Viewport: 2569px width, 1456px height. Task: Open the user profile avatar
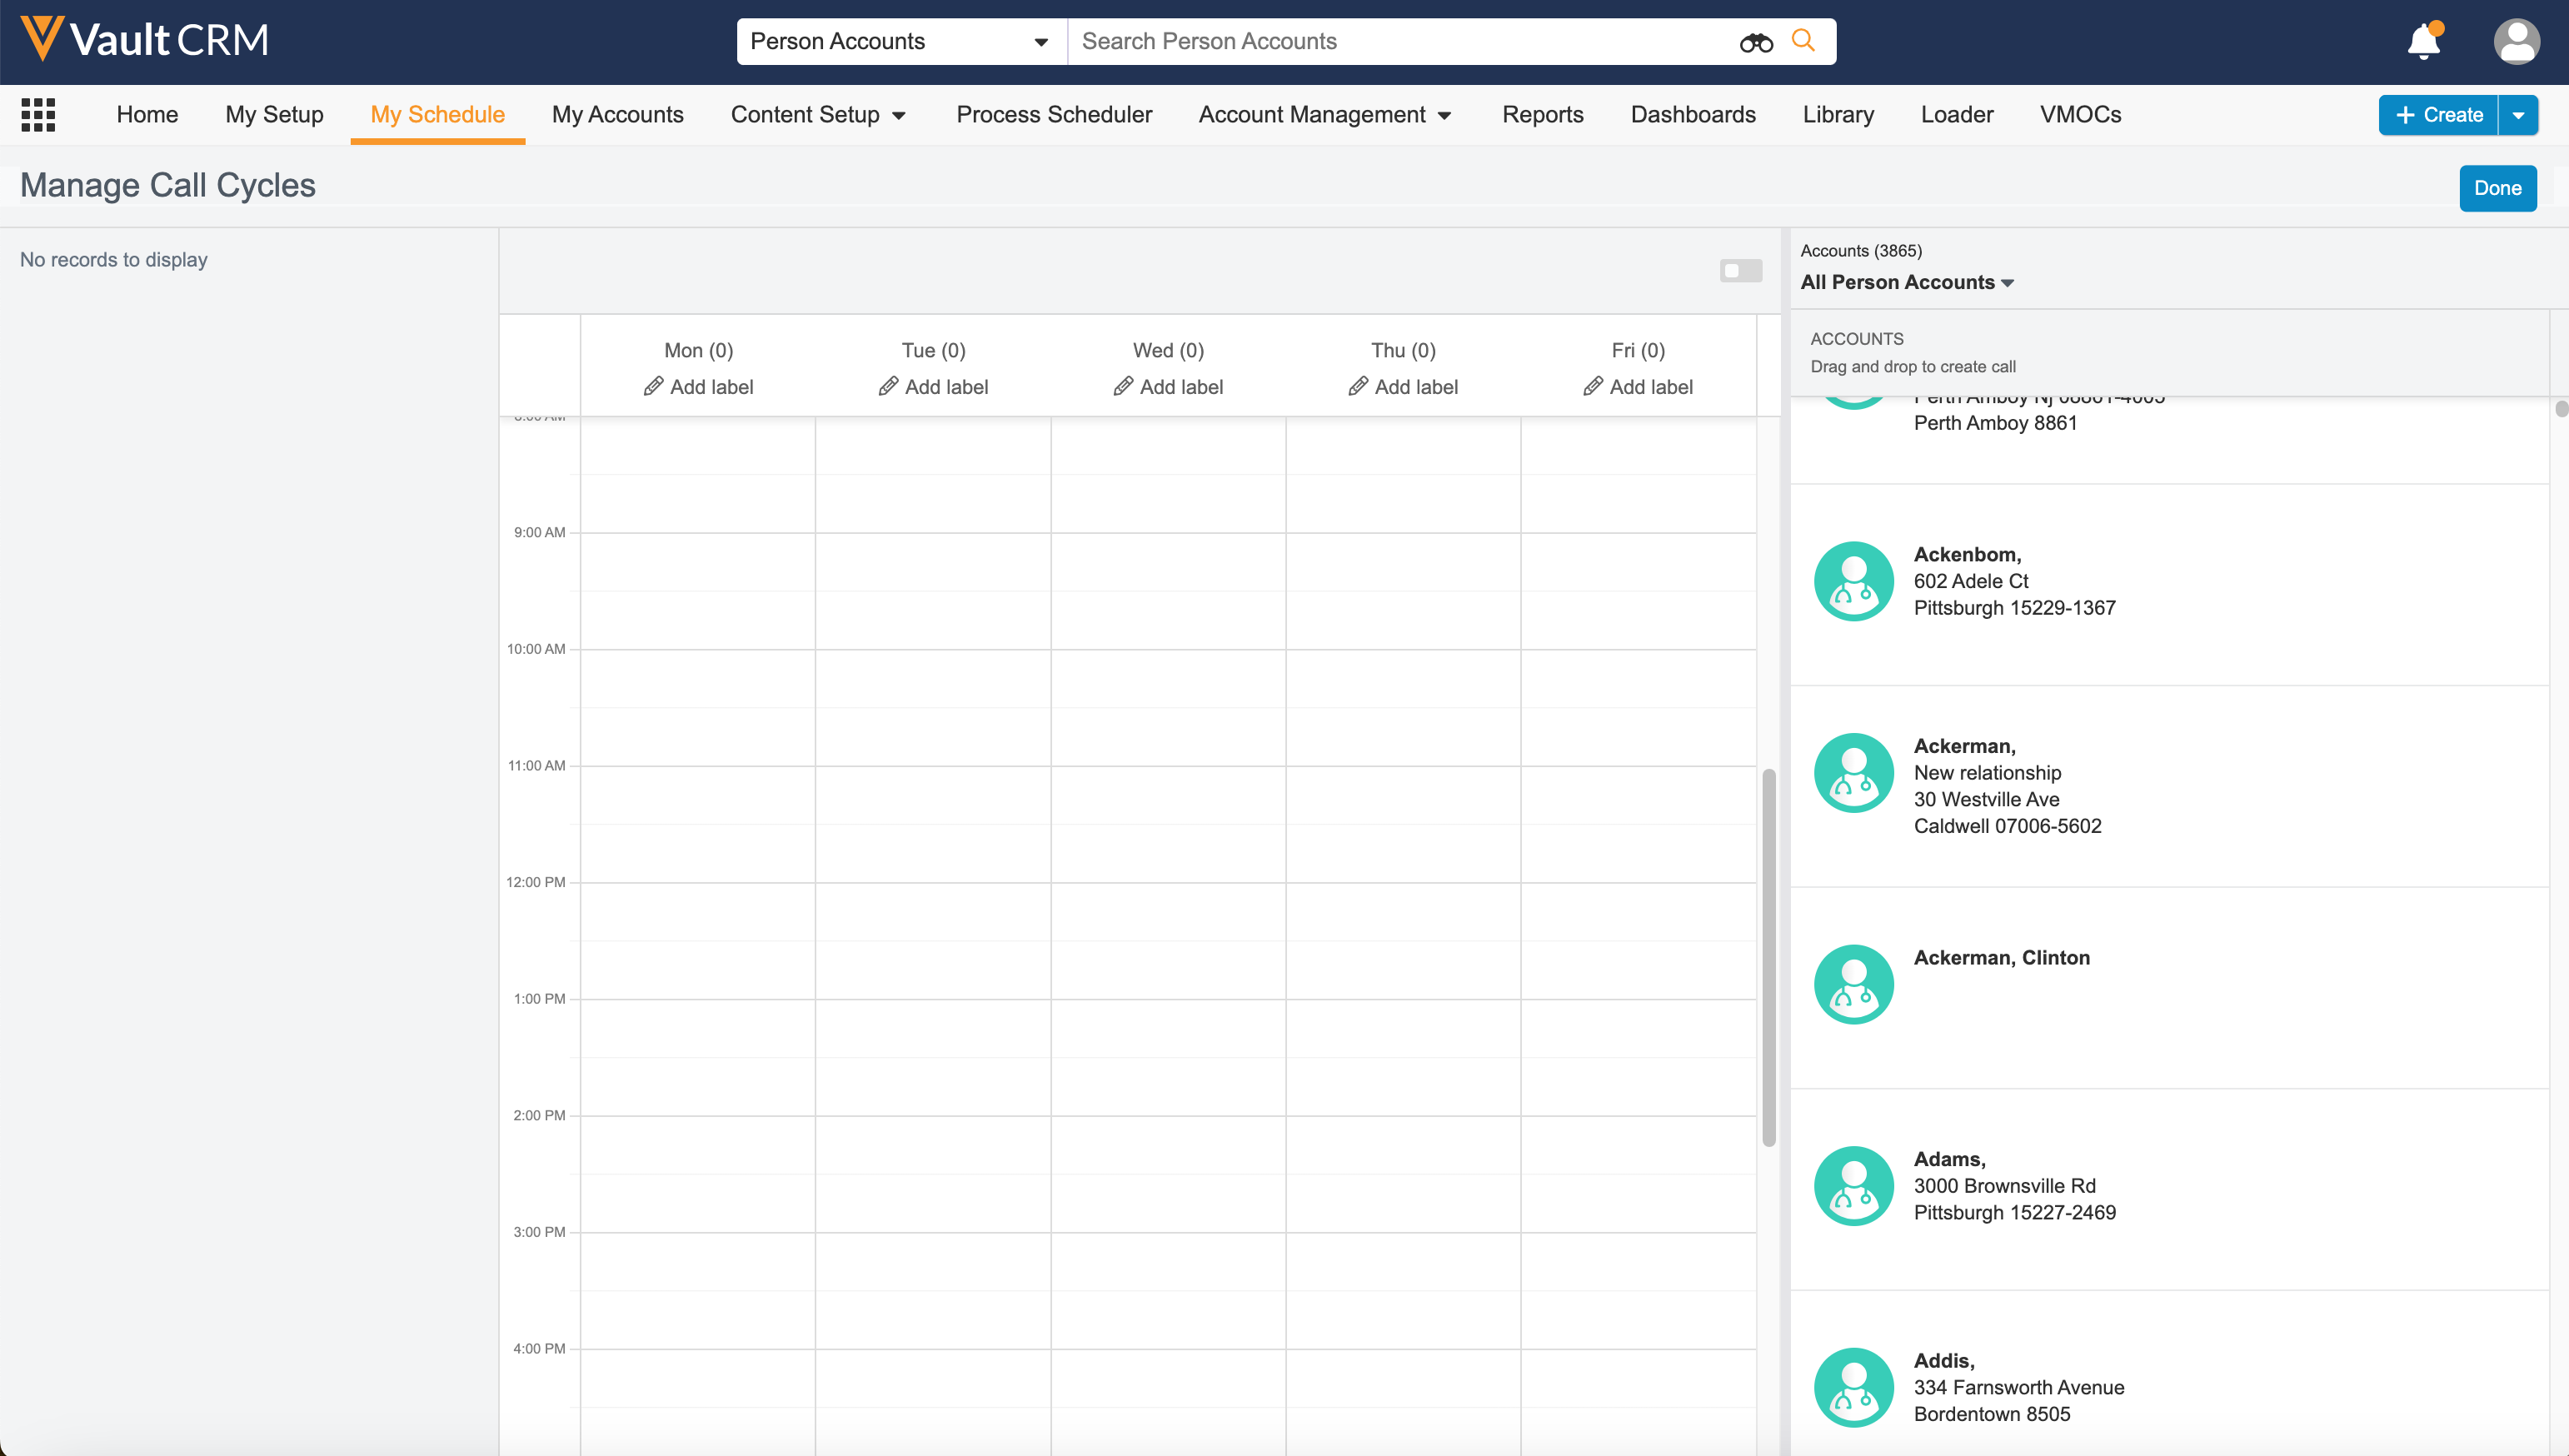(x=2516, y=42)
